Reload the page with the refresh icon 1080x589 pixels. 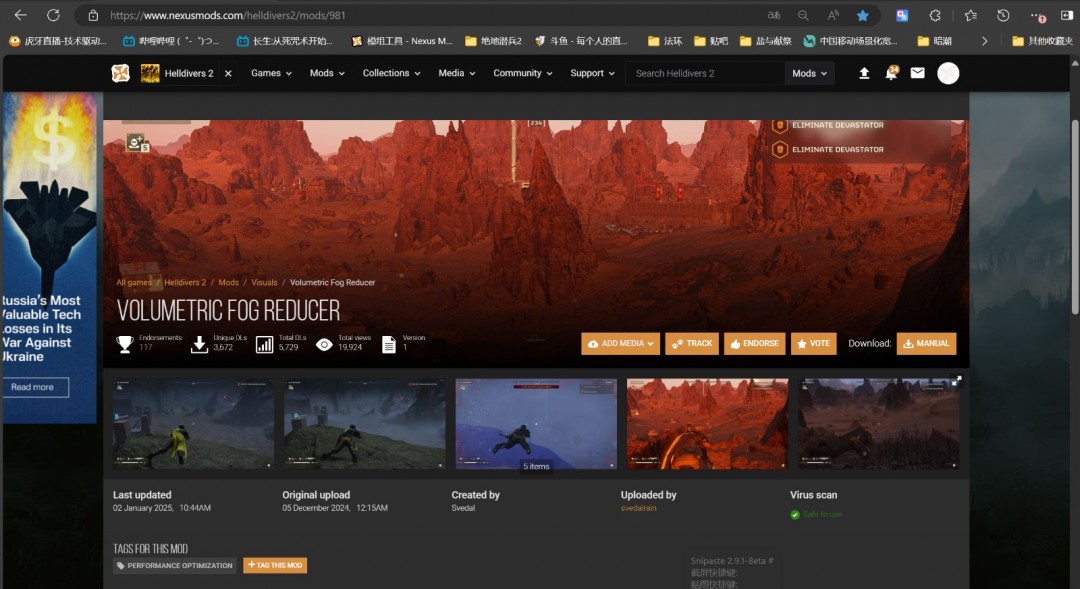pyautogui.click(x=53, y=15)
